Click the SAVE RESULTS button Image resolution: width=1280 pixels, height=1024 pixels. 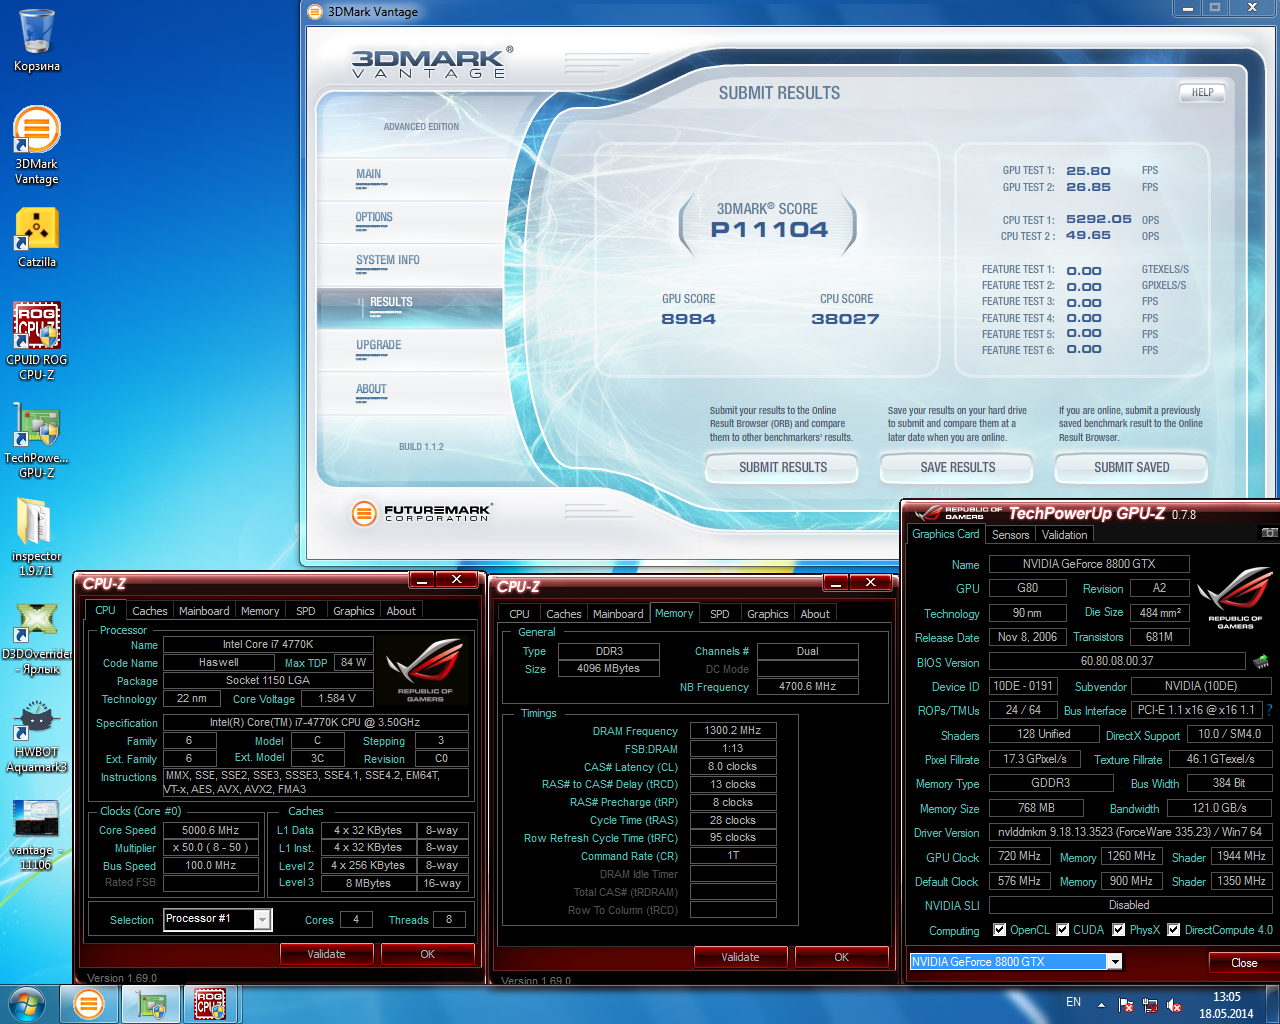pos(957,467)
